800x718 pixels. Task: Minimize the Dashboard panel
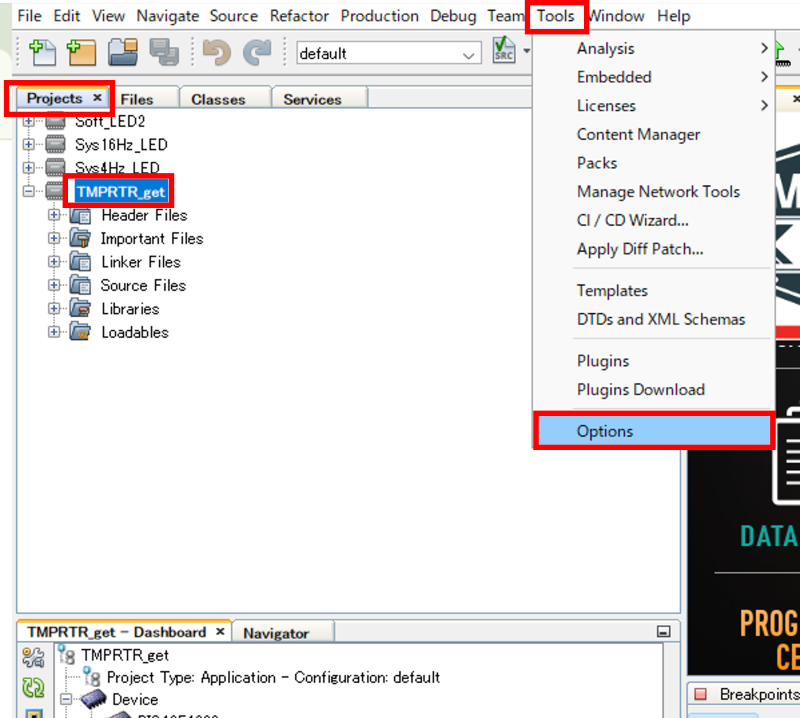click(662, 632)
